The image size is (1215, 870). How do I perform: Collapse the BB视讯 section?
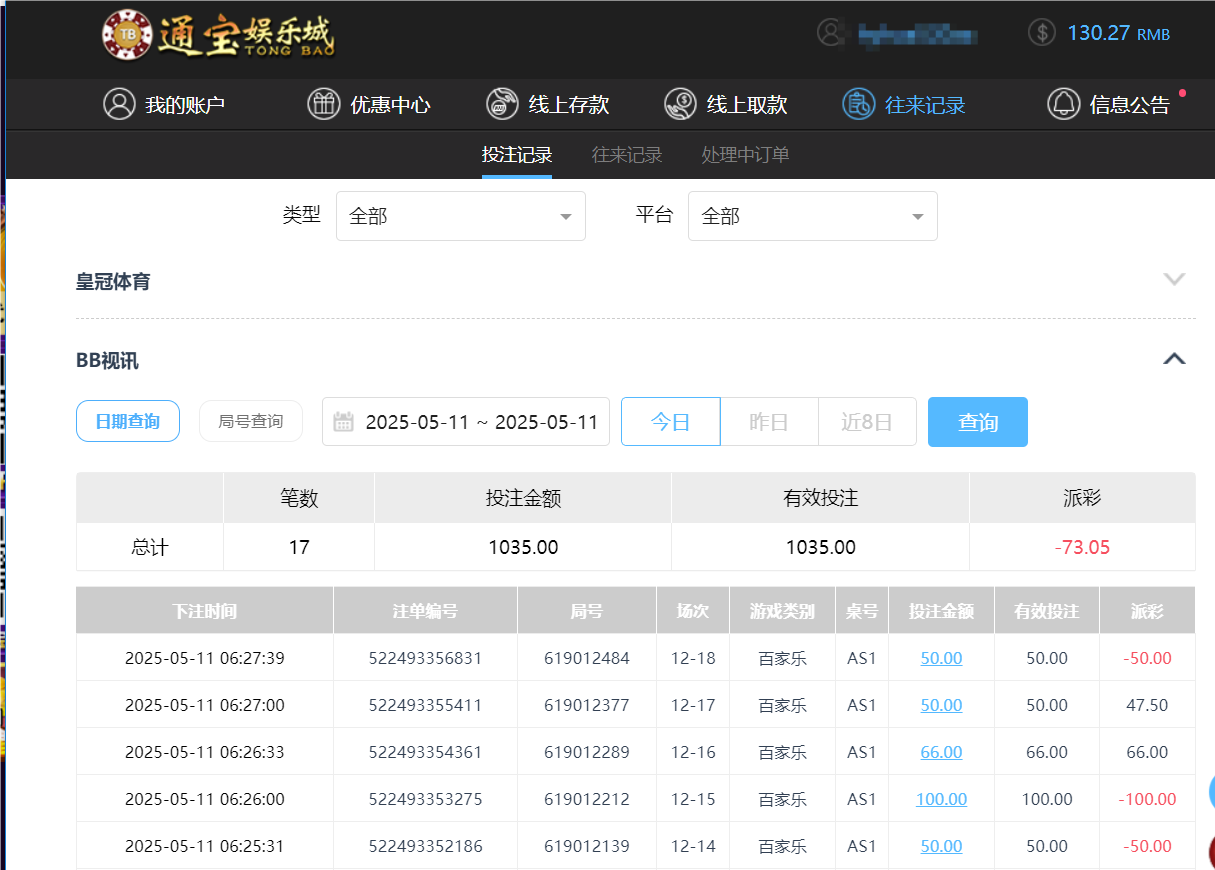coord(1174,357)
